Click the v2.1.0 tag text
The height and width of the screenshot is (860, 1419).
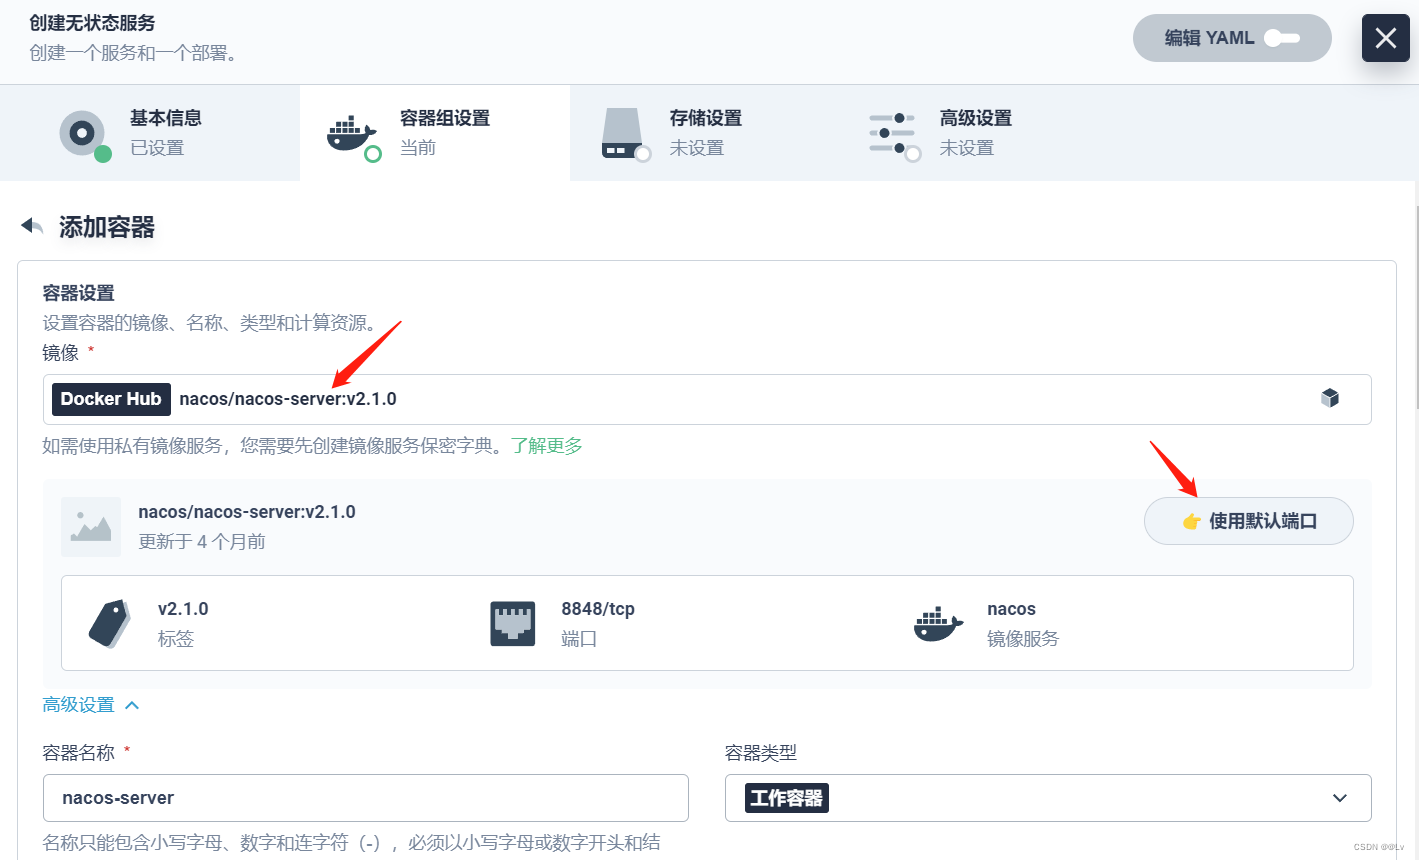coord(183,609)
